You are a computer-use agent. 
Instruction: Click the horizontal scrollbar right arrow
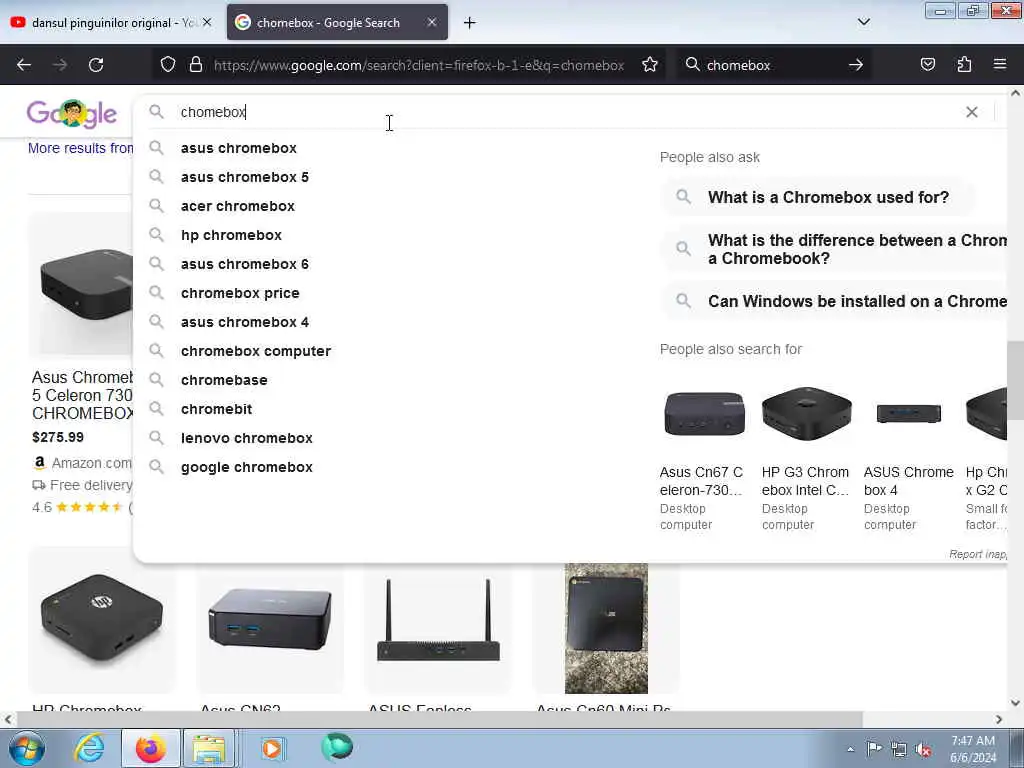(999, 719)
